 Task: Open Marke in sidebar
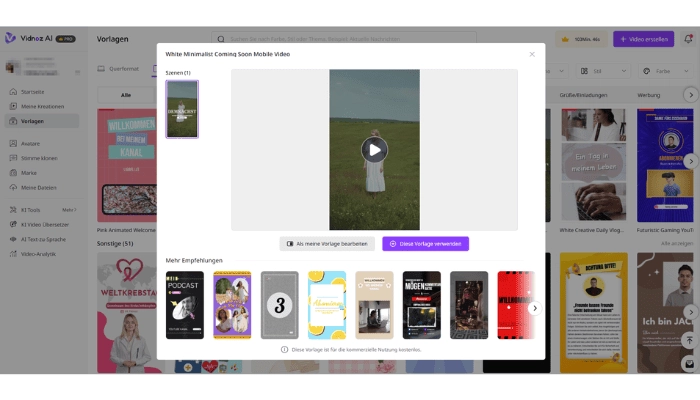click(x=29, y=173)
